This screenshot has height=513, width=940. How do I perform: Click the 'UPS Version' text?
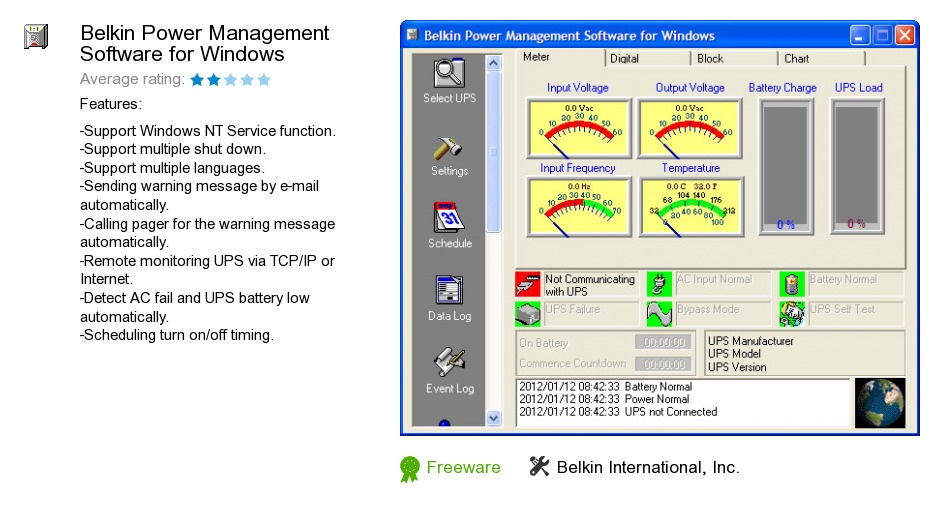737,367
